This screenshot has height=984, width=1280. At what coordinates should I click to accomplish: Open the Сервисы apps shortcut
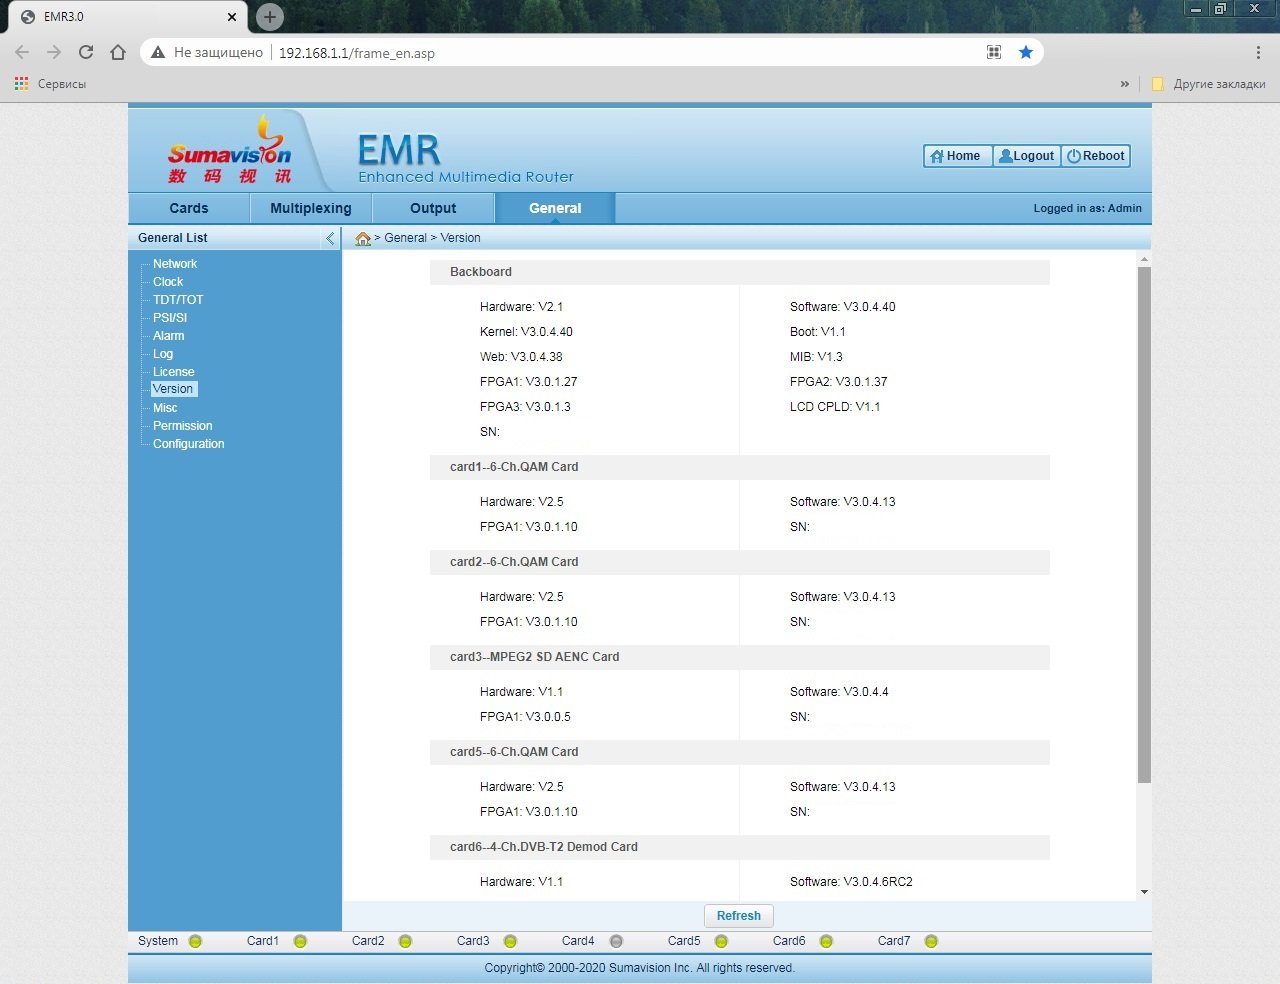[x=50, y=84]
